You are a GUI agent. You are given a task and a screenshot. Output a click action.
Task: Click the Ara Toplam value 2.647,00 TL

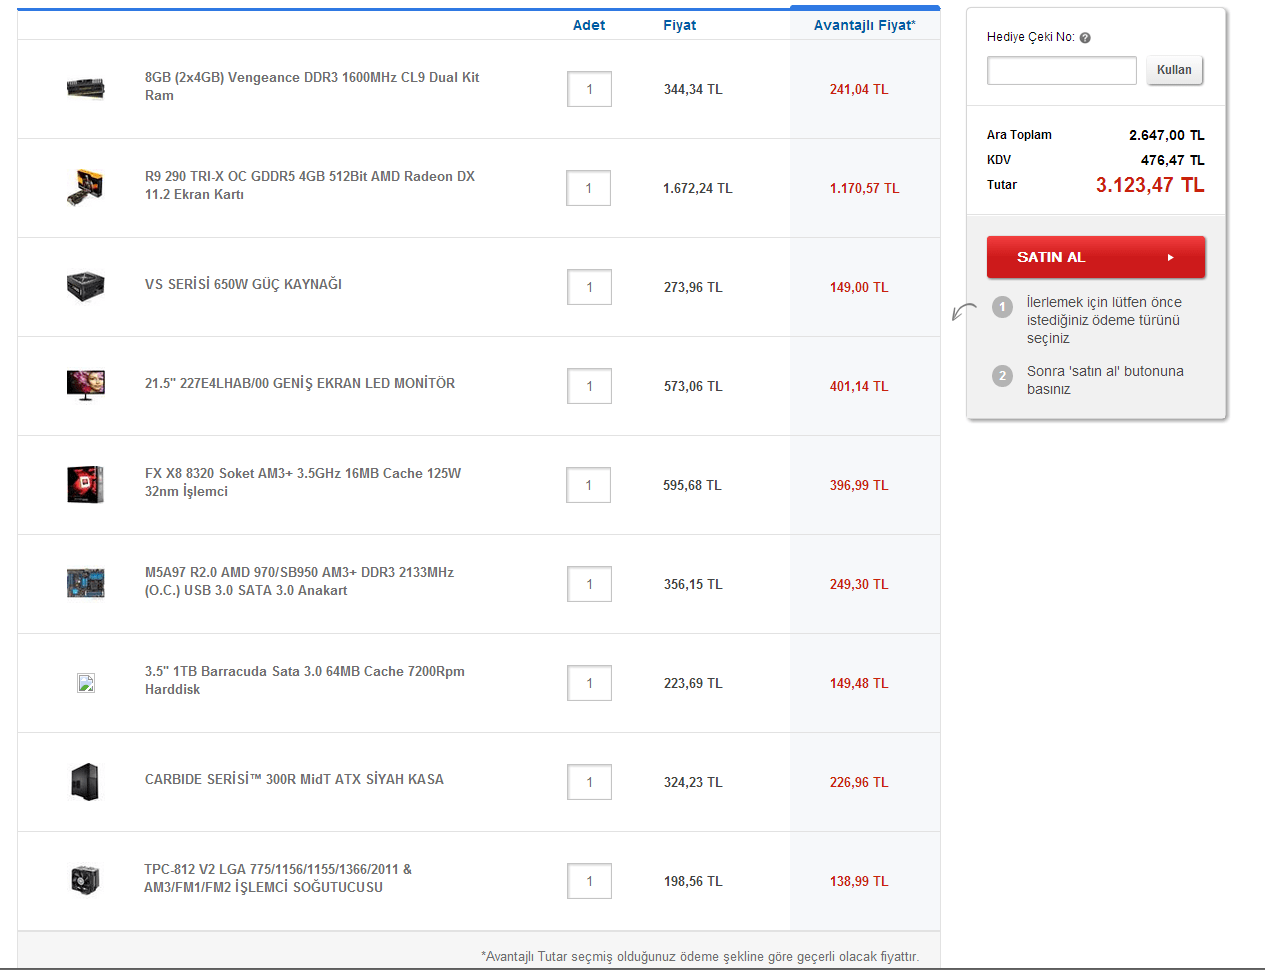point(1167,135)
